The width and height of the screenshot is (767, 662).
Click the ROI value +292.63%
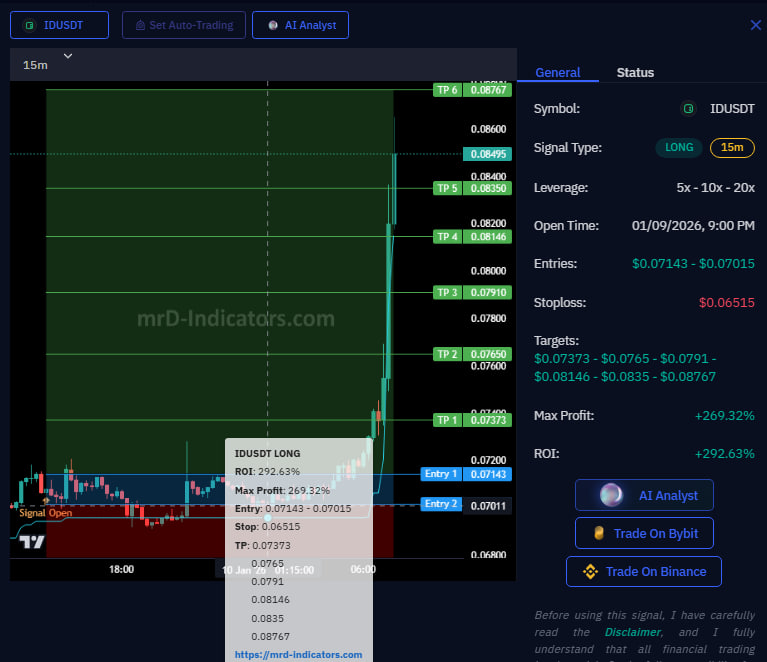point(724,454)
